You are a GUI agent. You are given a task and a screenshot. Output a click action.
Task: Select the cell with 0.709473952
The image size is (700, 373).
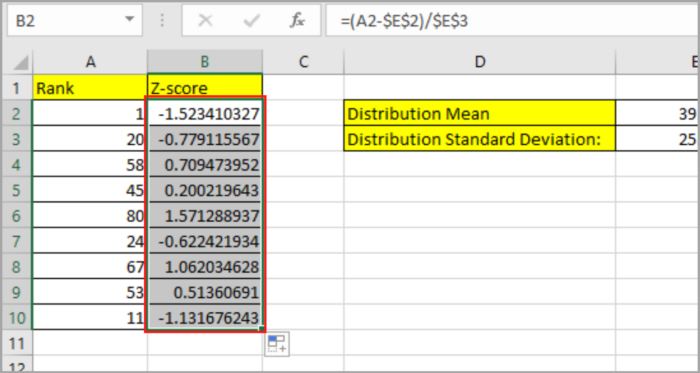pyautogui.click(x=205, y=164)
